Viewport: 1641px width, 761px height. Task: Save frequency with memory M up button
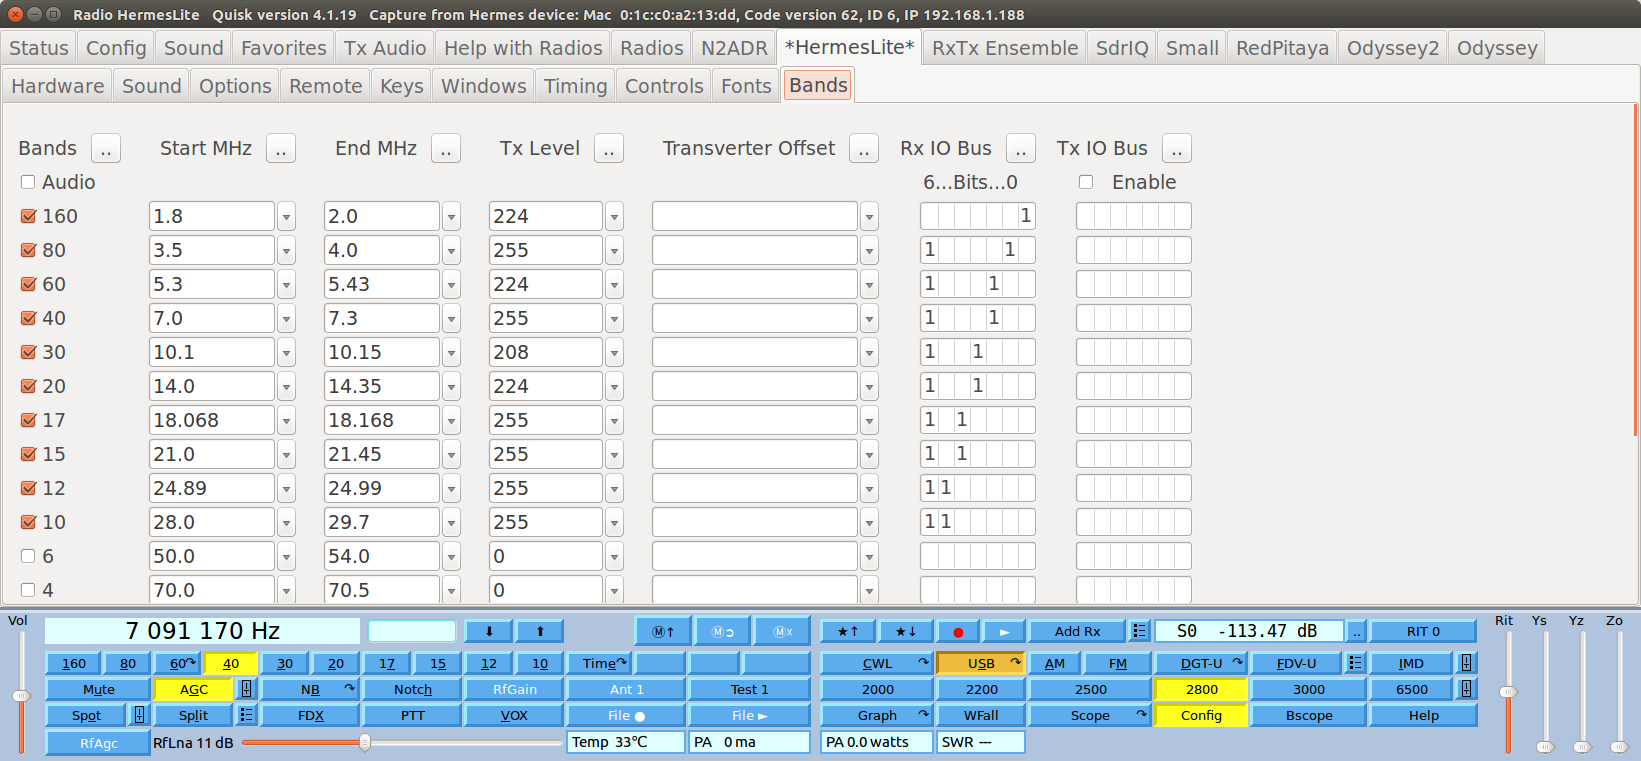(663, 631)
